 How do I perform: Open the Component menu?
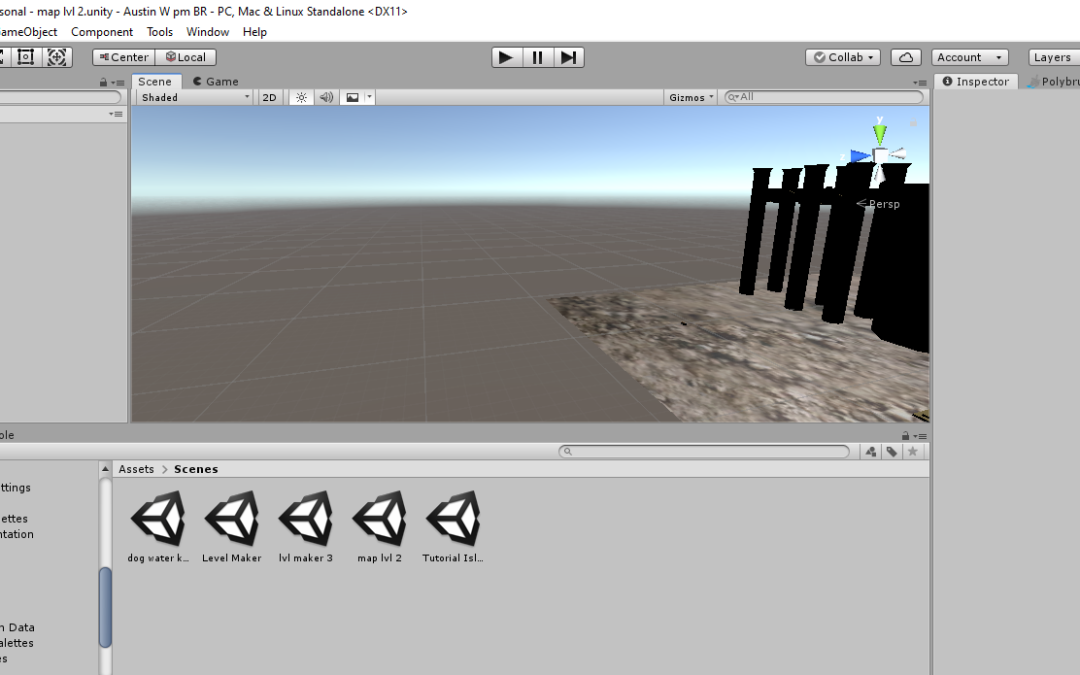pyautogui.click(x=102, y=32)
